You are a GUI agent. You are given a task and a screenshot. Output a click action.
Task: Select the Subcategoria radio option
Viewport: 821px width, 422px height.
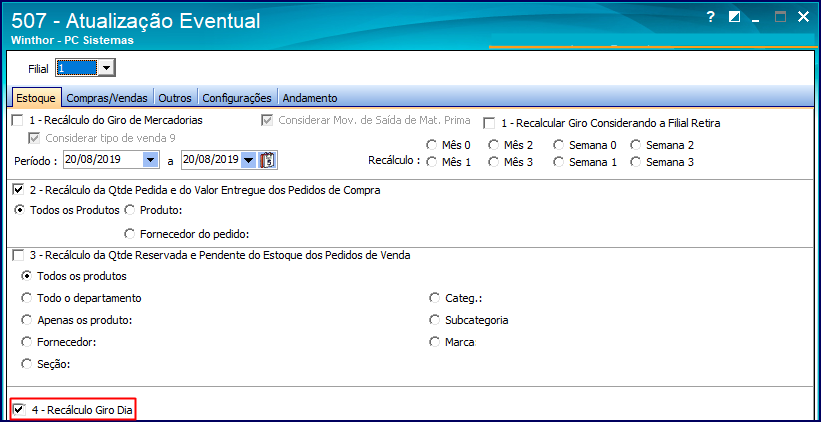coord(435,320)
